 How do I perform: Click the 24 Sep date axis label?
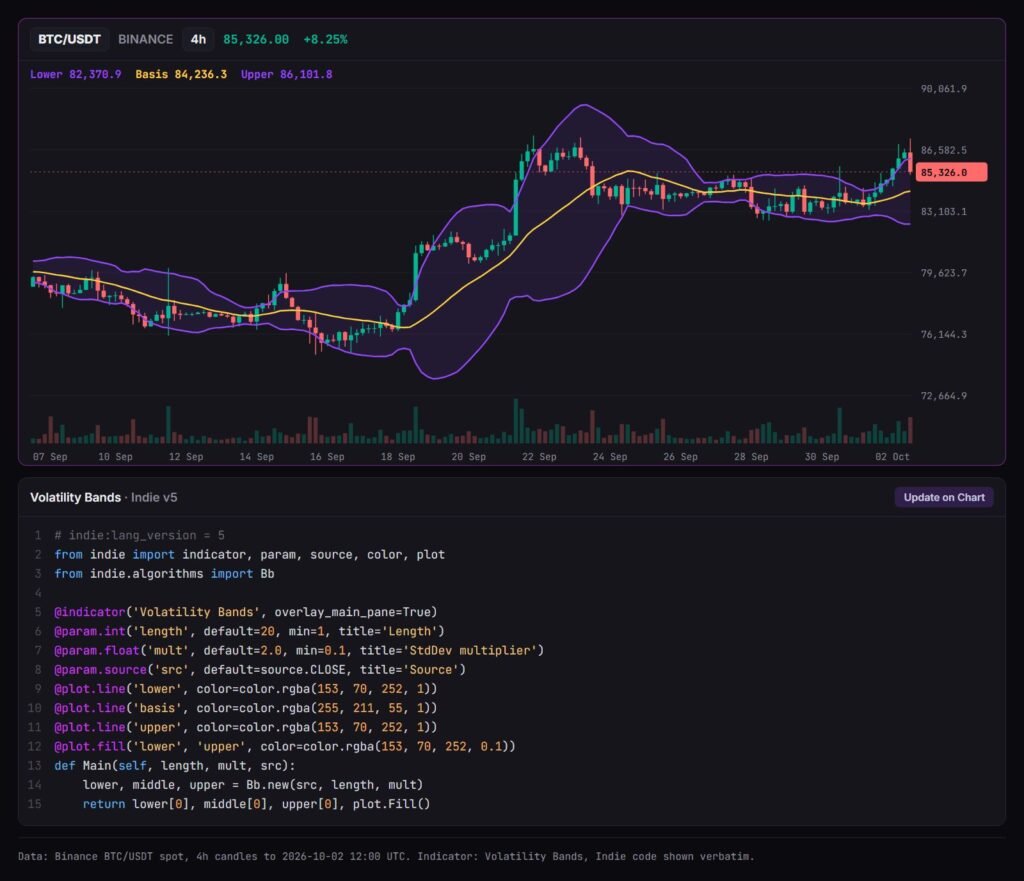point(609,457)
